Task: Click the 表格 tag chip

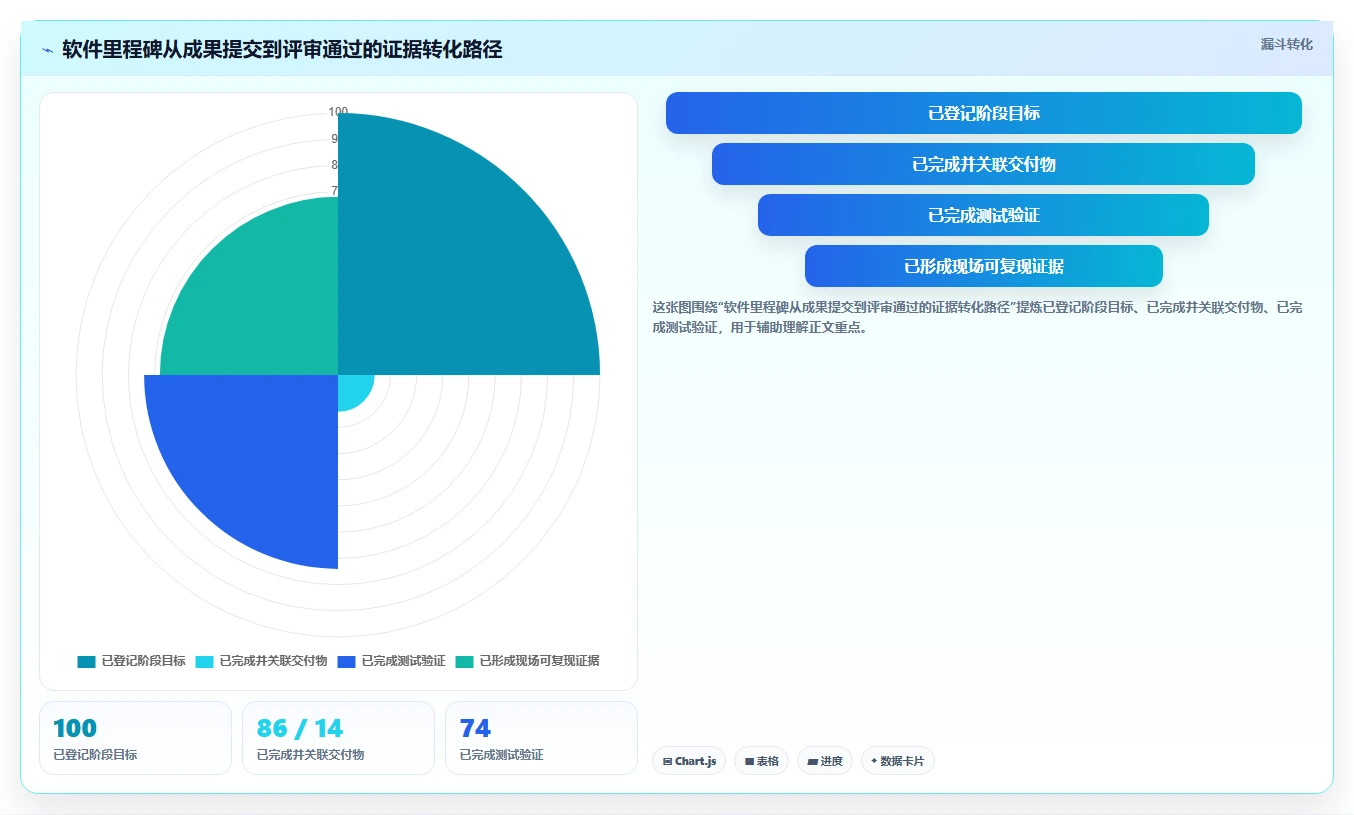Action: coord(761,761)
